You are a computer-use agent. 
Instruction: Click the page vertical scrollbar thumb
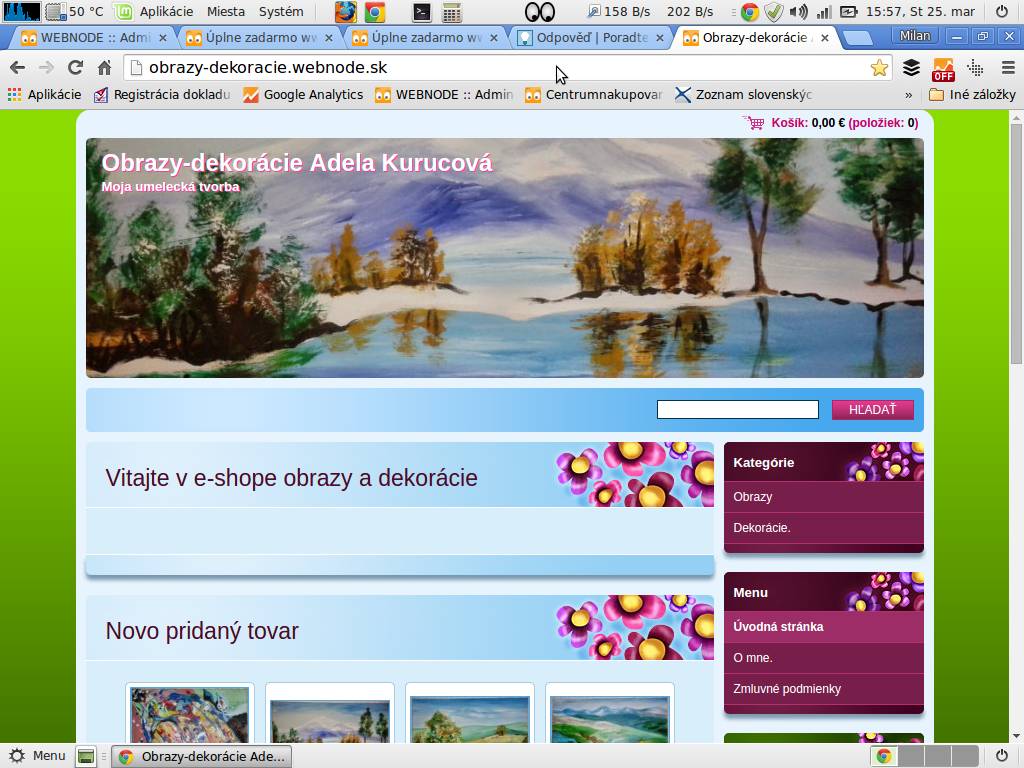[x=1016, y=244]
